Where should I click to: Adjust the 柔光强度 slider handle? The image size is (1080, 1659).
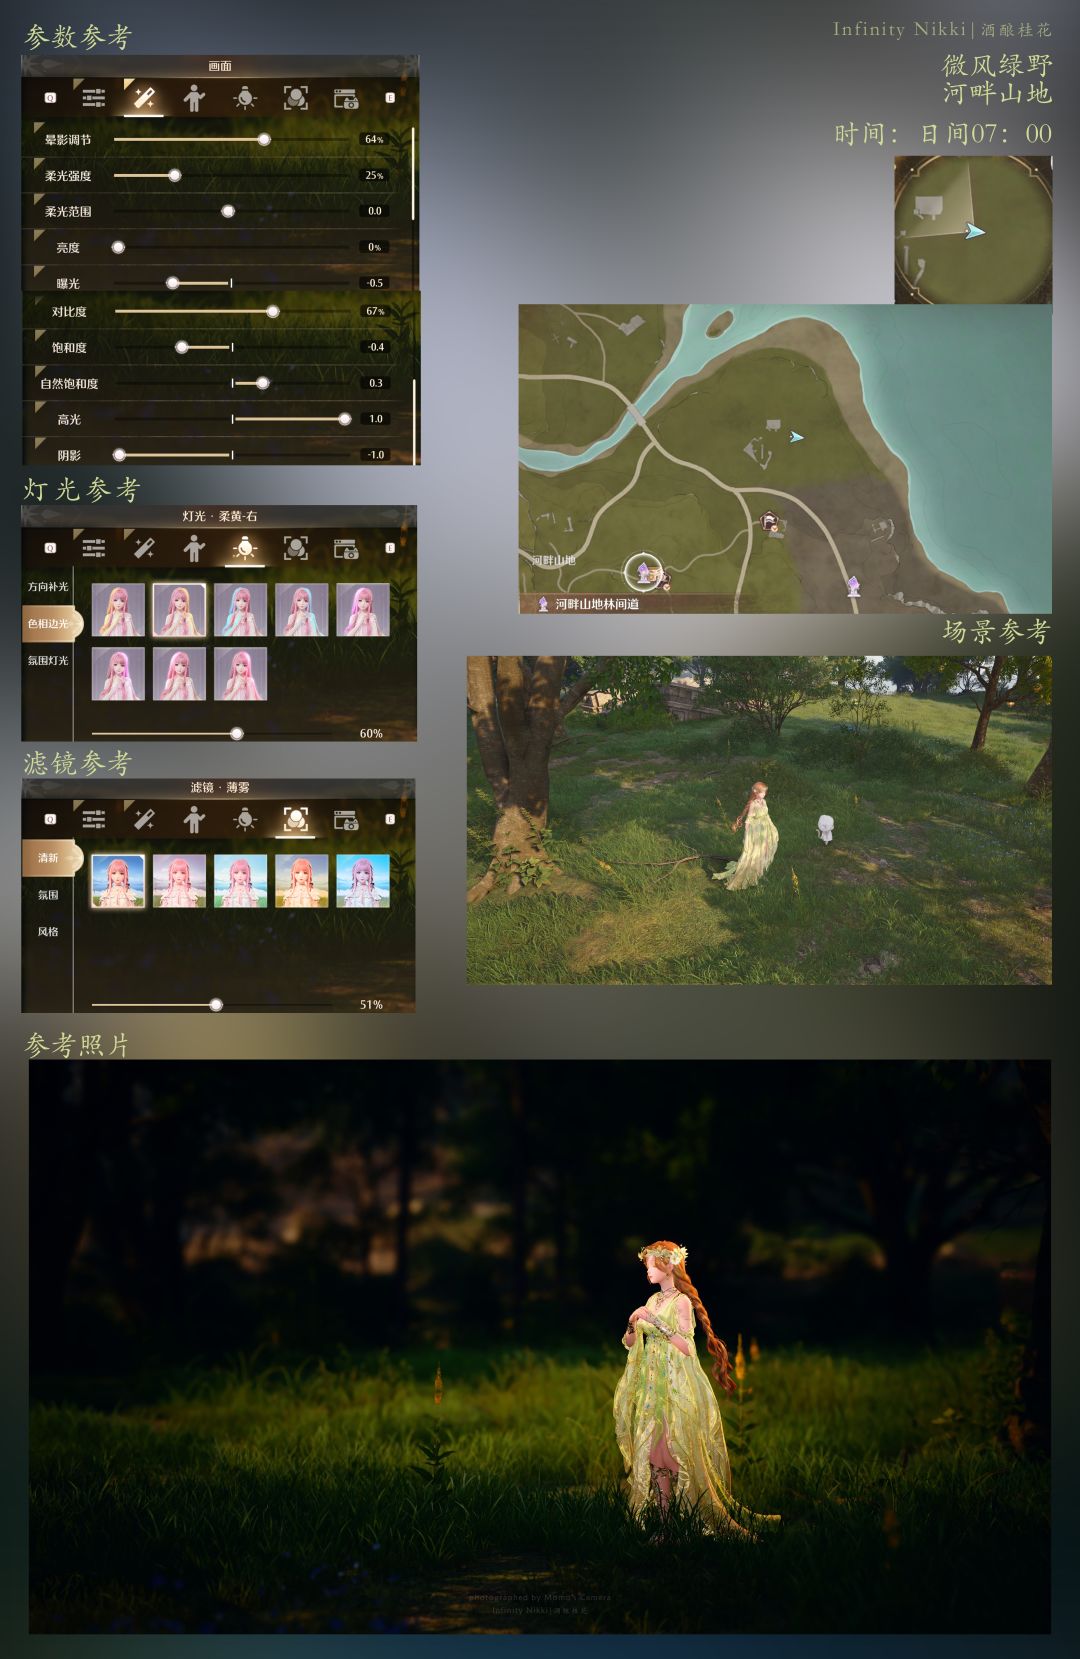click(x=174, y=176)
